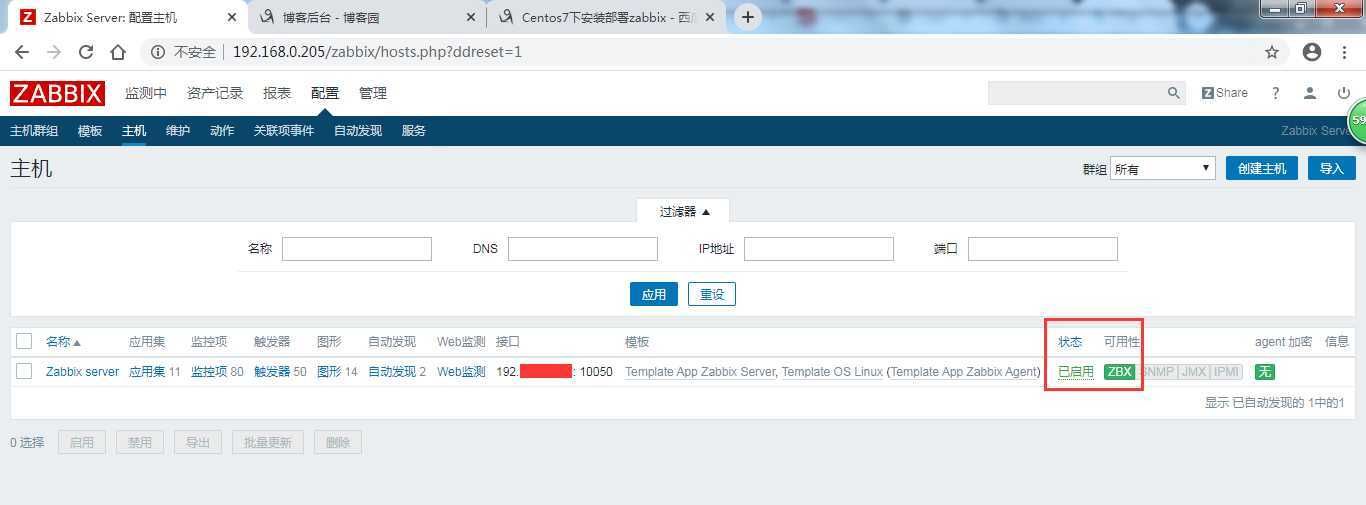The image size is (1366, 505).
Task: Open a new browser tab
Action: pos(748,17)
